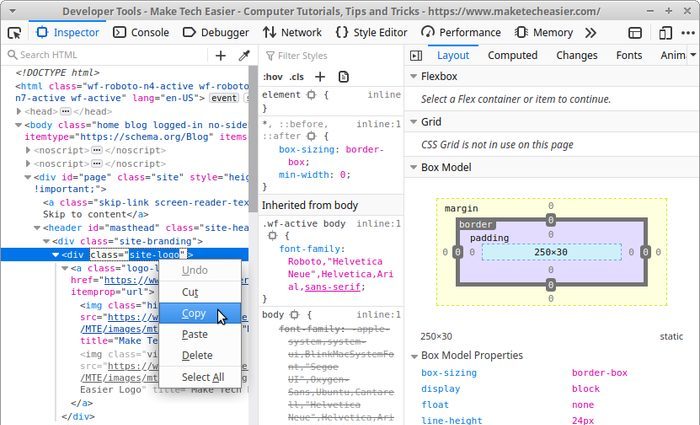Toggle print media simulation icon
This screenshot has height=425, width=700.
343,77
